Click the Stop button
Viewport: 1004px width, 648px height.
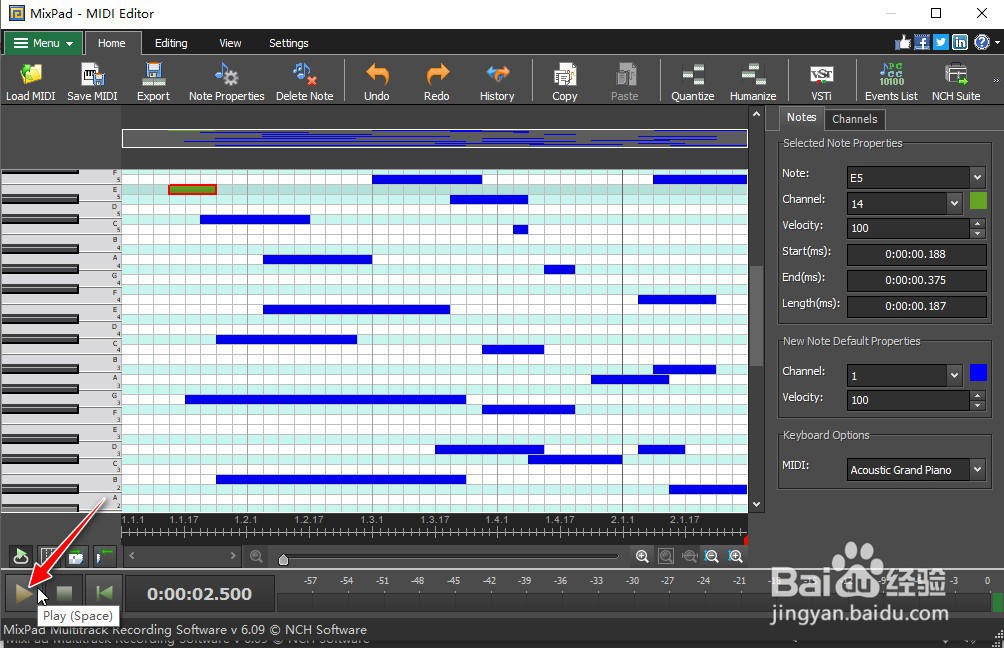pyautogui.click(x=64, y=594)
